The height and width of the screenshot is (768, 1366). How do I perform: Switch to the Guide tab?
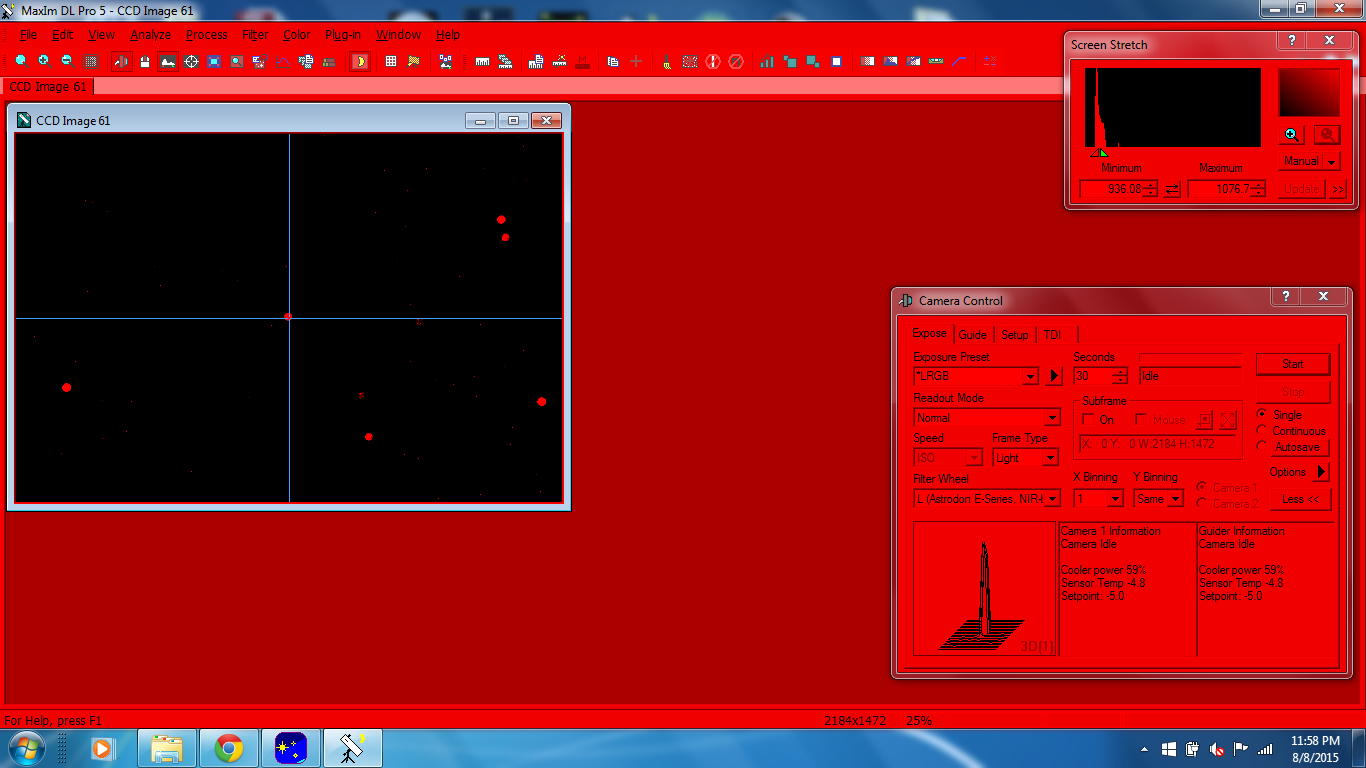[972, 335]
